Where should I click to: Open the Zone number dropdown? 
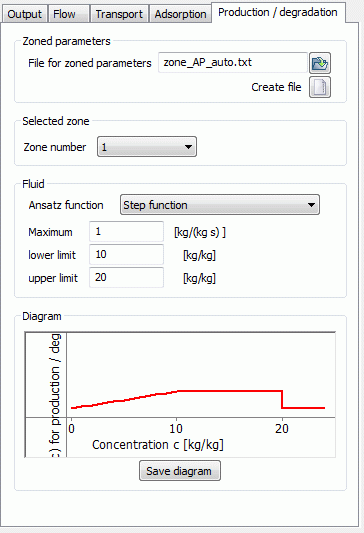[x=147, y=147]
